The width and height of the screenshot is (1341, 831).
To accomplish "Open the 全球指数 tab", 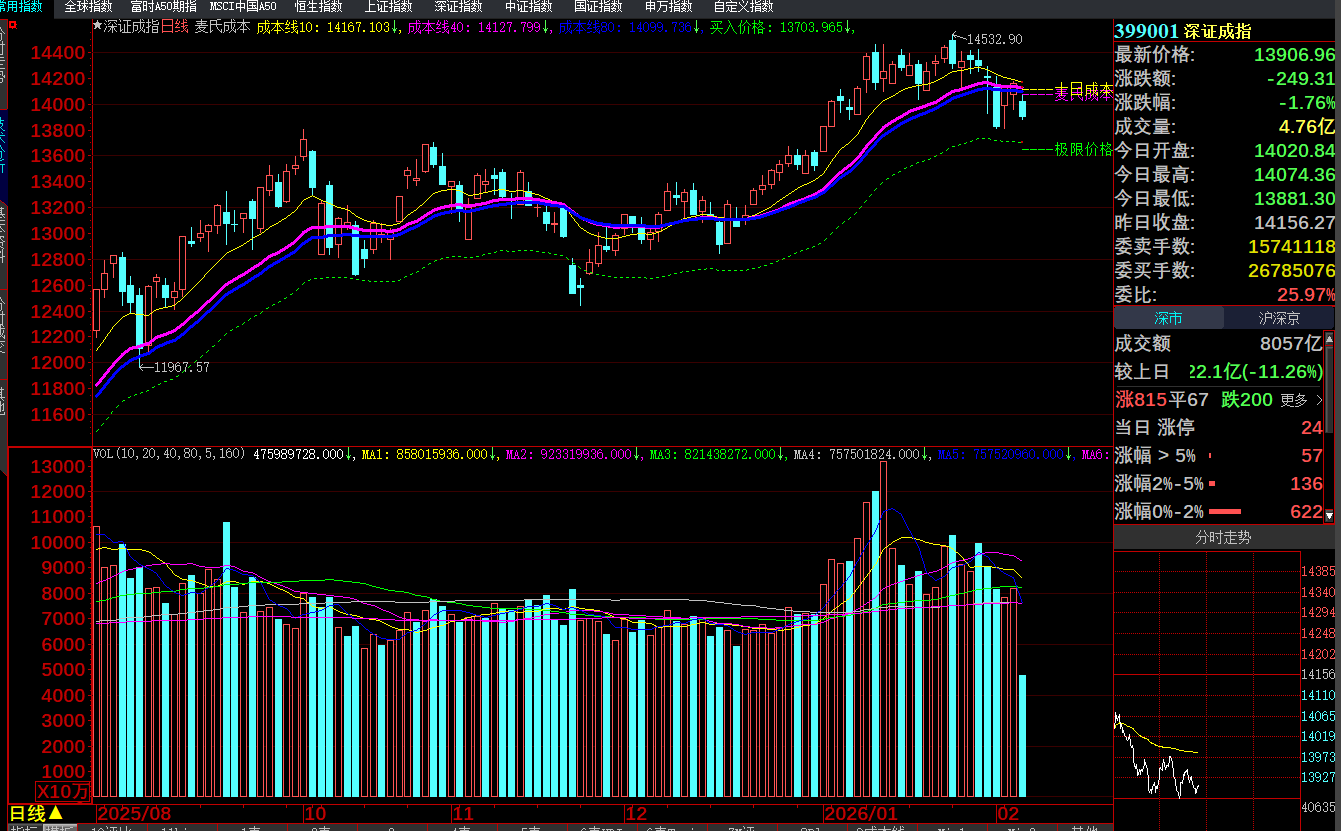I will pos(88,7).
